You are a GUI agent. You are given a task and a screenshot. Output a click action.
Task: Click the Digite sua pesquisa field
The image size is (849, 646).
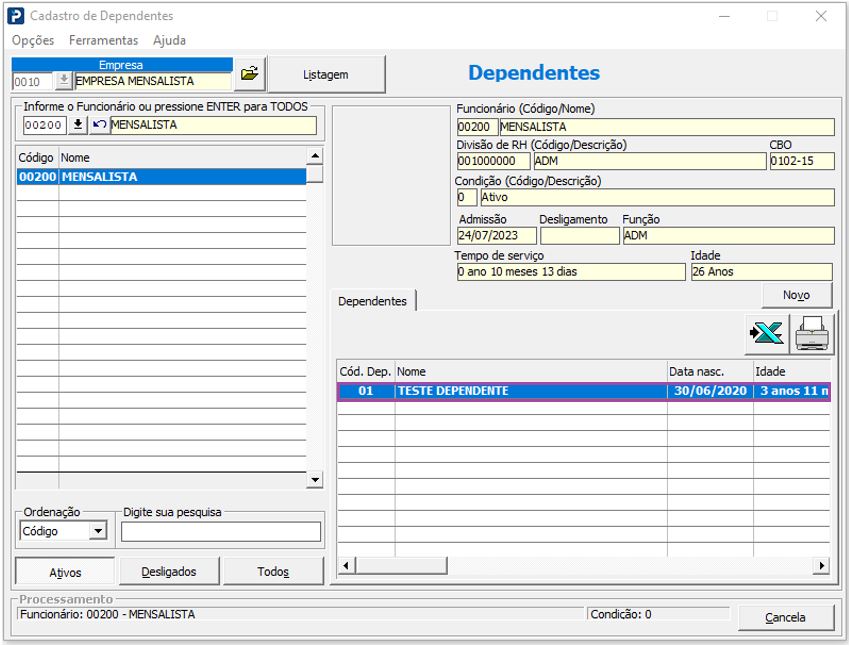(x=221, y=532)
